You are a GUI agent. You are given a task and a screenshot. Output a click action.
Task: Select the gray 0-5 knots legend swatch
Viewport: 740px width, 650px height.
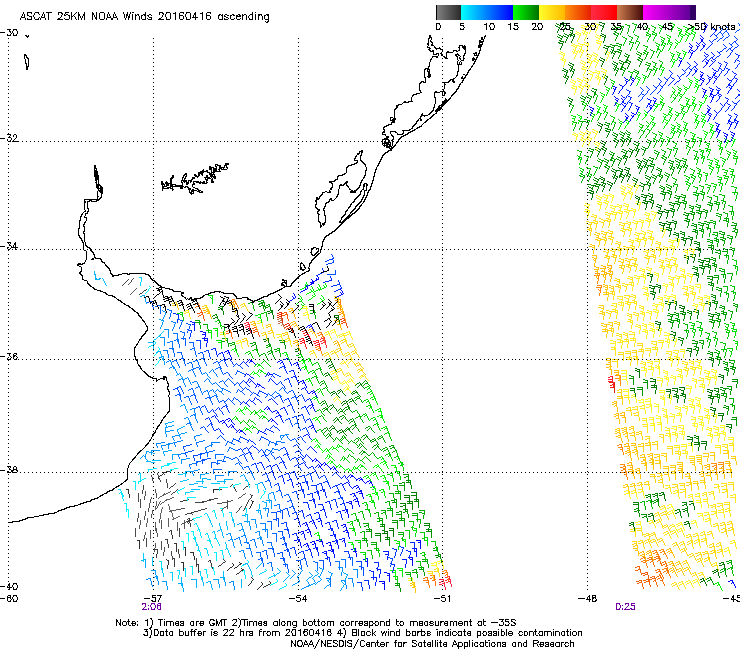pos(448,12)
